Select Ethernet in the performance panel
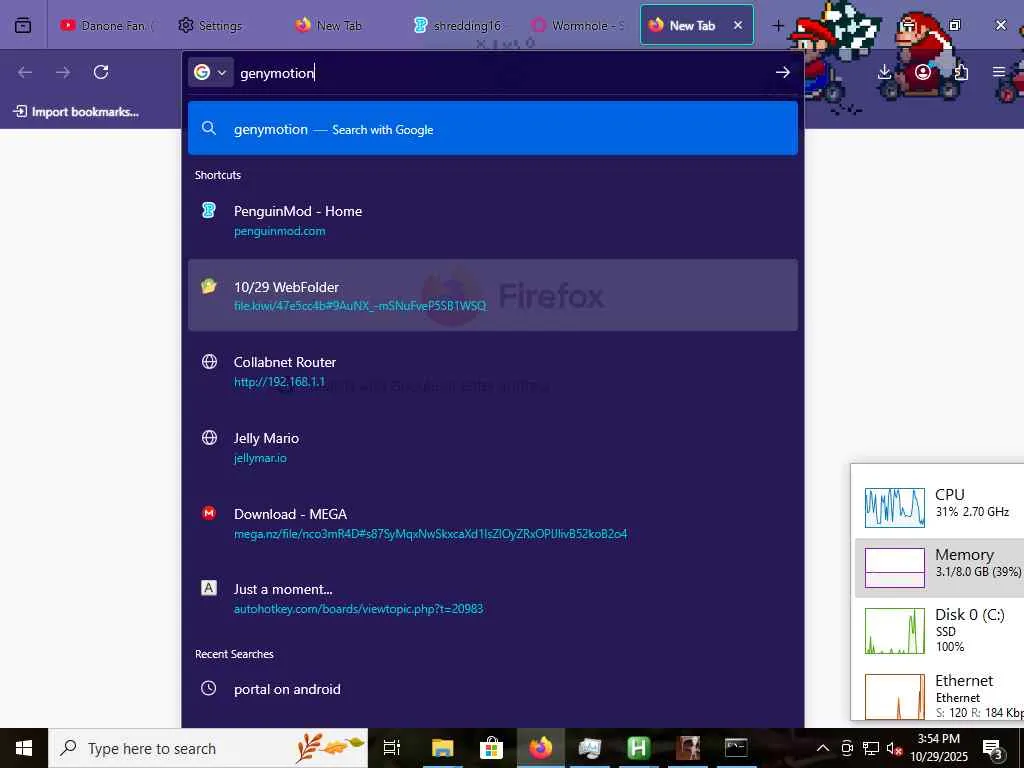The image size is (1024, 768). [939, 695]
